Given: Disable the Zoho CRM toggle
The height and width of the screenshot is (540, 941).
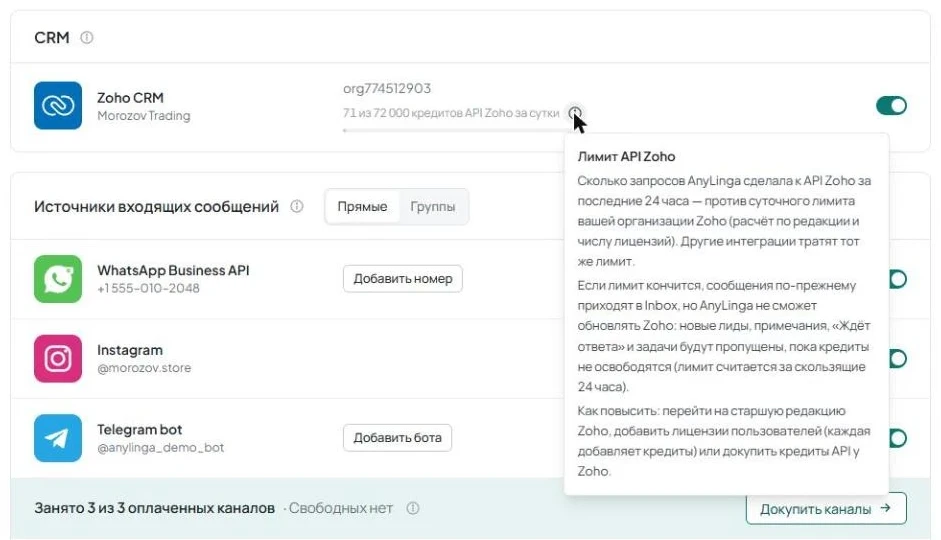Looking at the screenshot, I should [891, 106].
